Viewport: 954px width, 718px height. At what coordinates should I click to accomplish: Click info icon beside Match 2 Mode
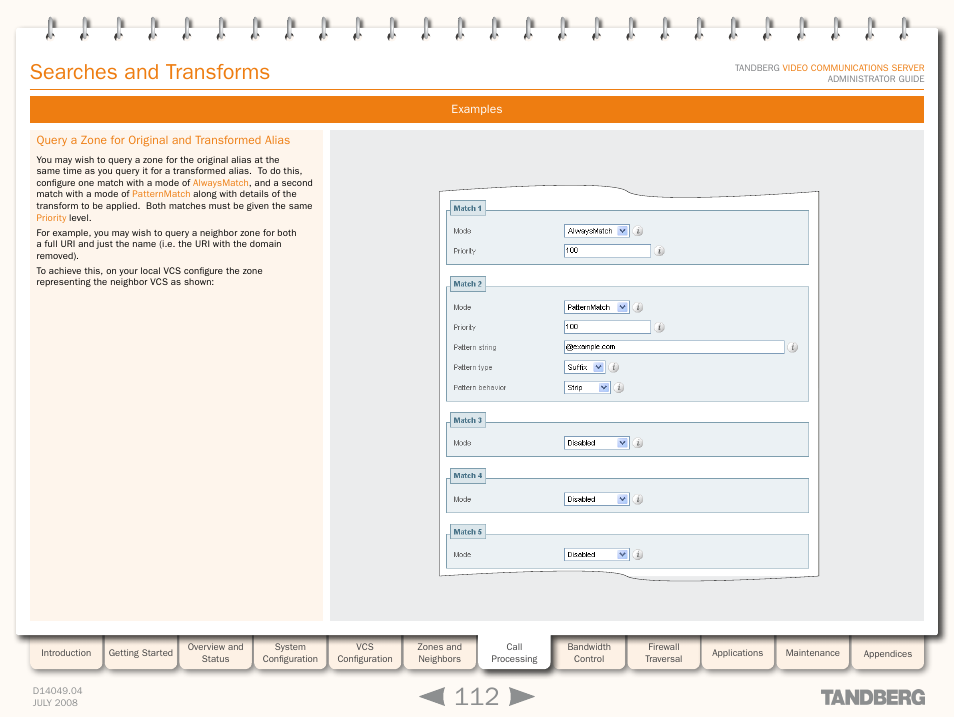[x=639, y=308]
